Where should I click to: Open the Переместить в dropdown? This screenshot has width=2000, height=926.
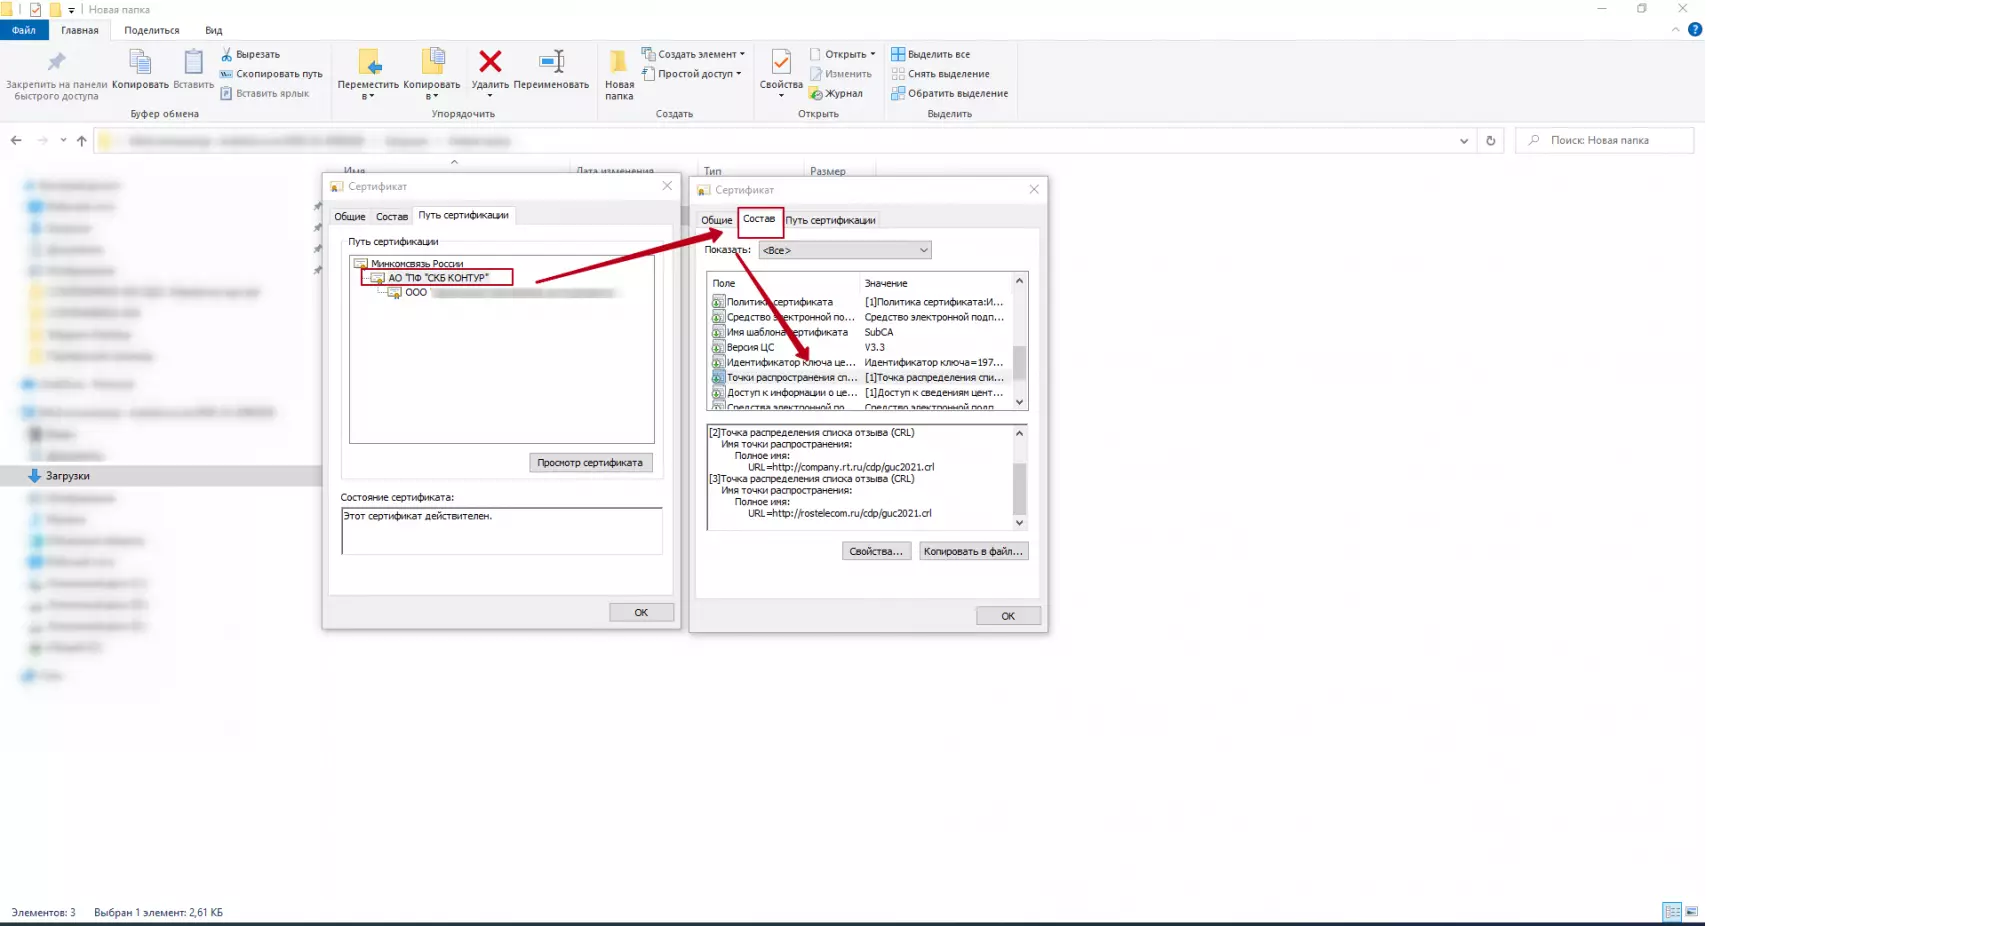pos(368,74)
